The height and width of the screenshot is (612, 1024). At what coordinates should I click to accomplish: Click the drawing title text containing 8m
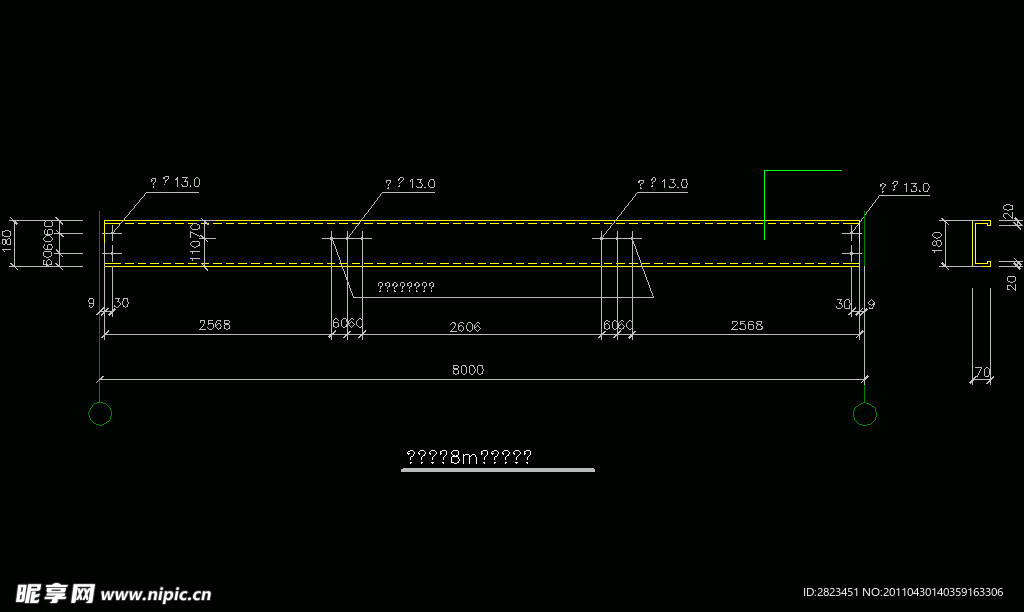[468, 457]
